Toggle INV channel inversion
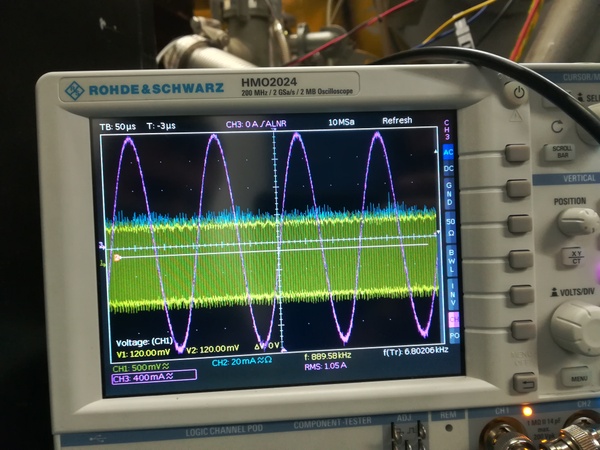 pos(453,294)
